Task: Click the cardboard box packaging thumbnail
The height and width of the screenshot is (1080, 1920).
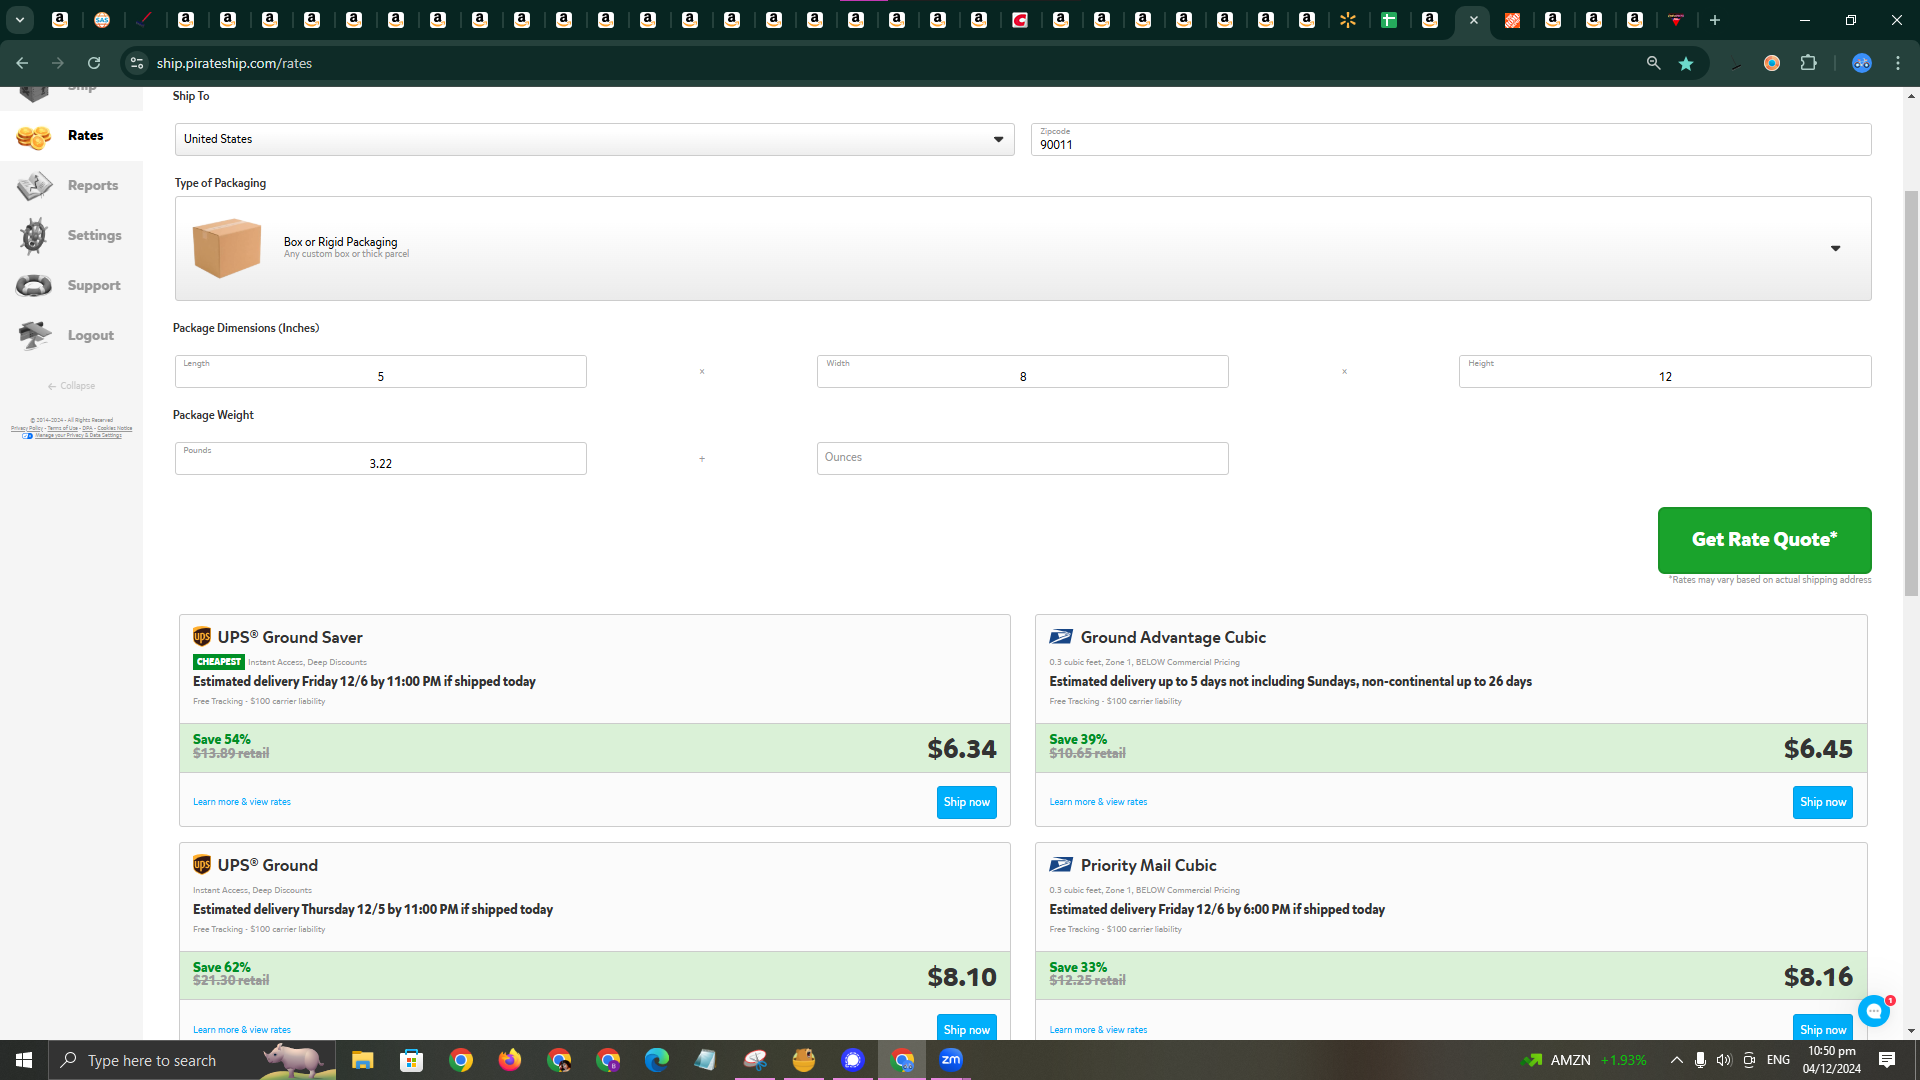Action: point(227,248)
